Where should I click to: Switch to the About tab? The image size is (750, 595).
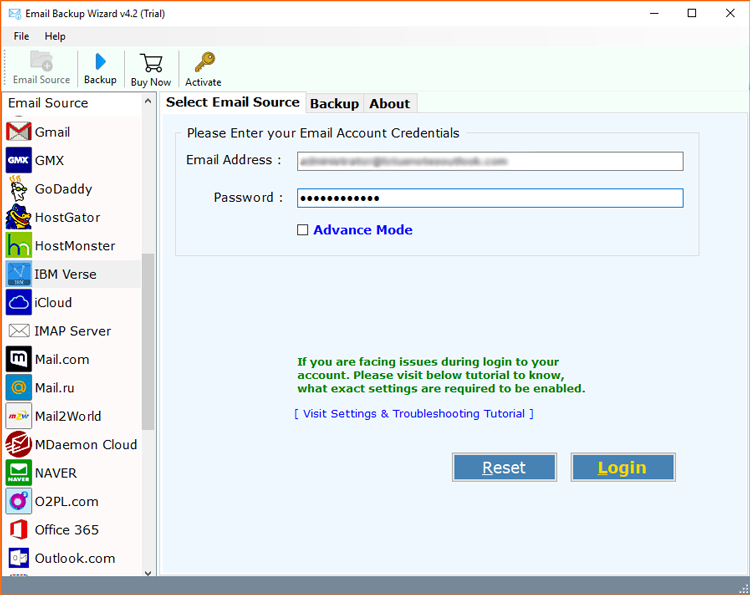389,104
